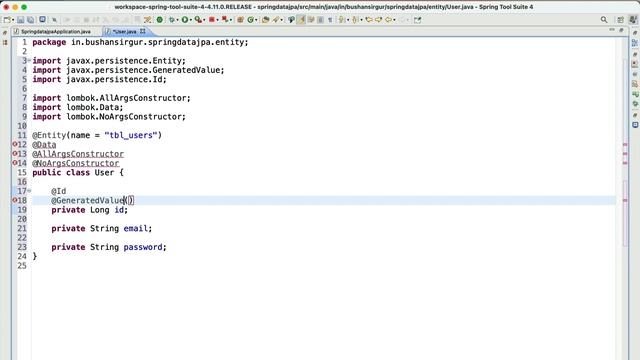Collapse the fold marker on line 17

click(x=29, y=191)
